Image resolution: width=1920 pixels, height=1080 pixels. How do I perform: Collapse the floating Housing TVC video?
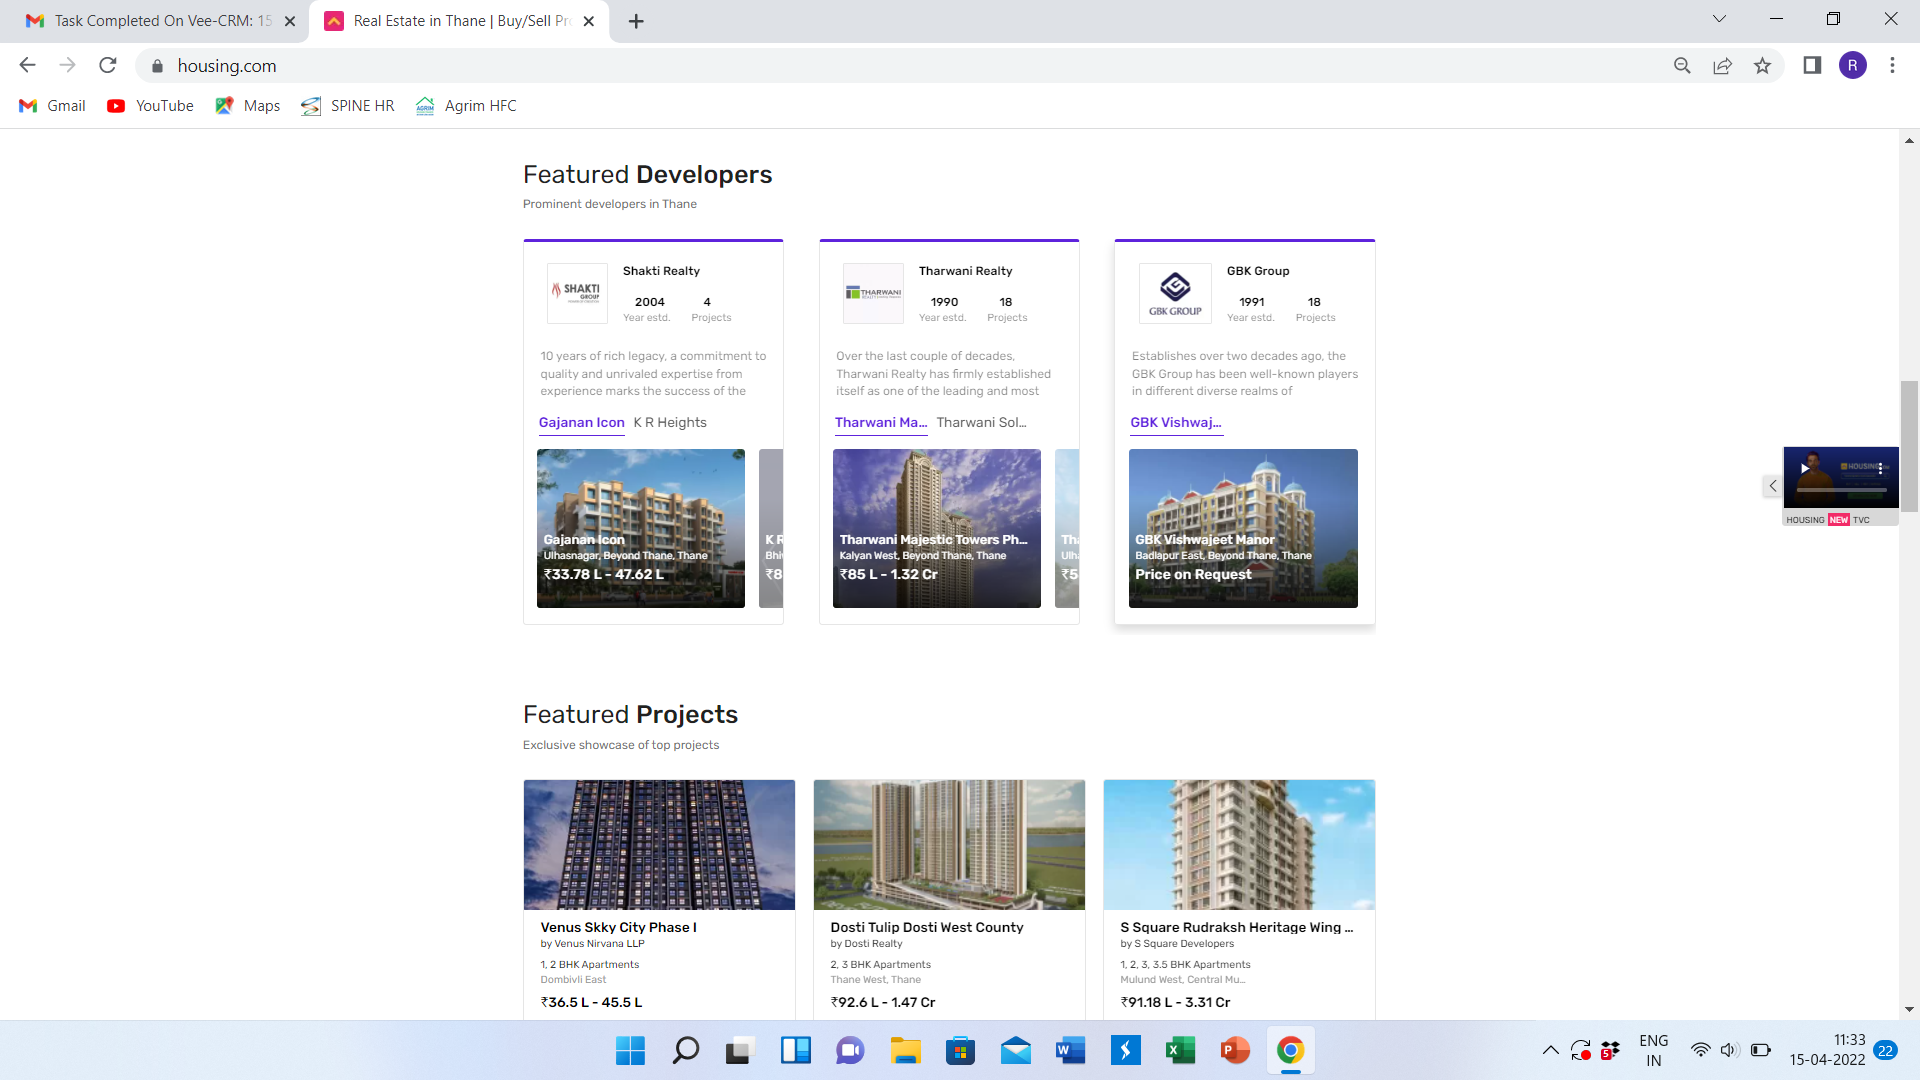(1772, 486)
